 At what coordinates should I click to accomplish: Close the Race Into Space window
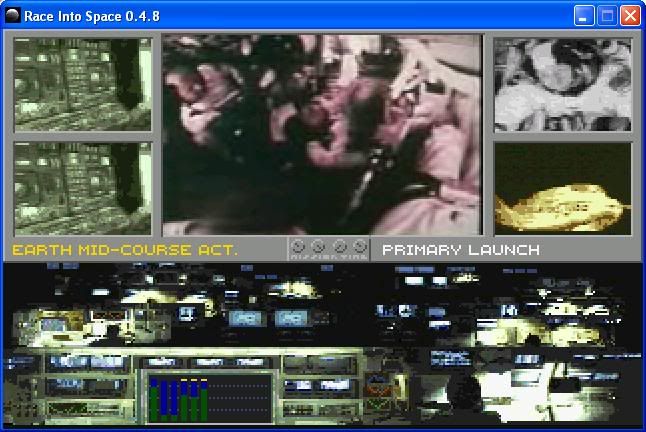[630, 16]
